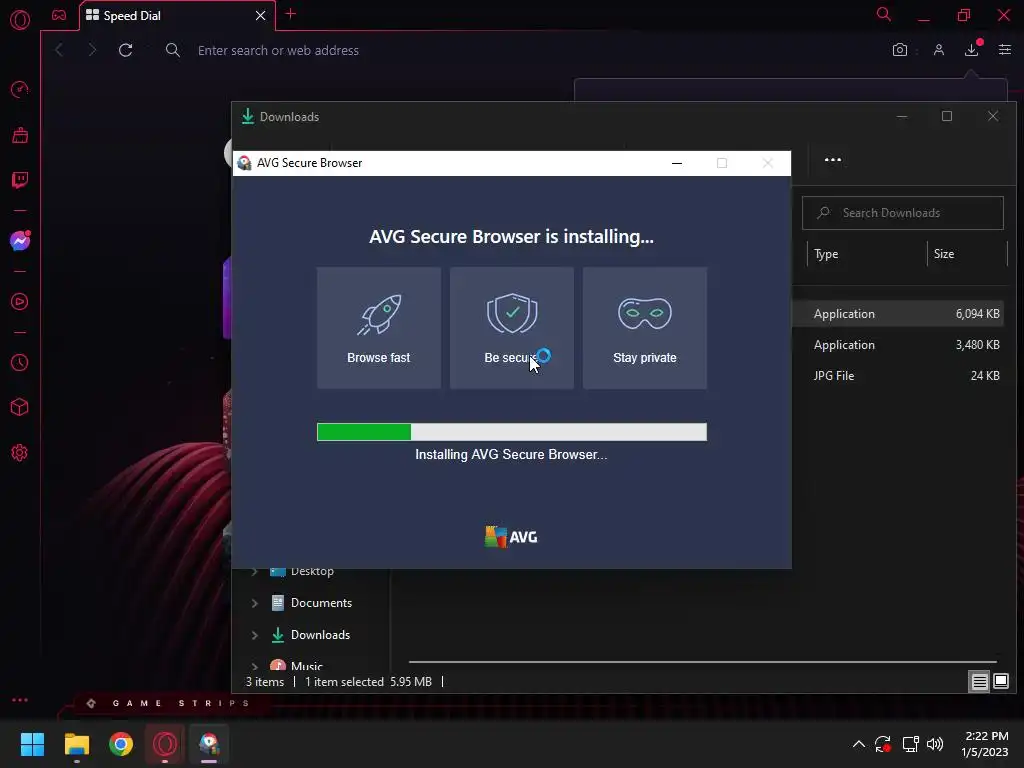Close the Speed Dial tab
This screenshot has width=1024, height=768.
click(x=261, y=15)
